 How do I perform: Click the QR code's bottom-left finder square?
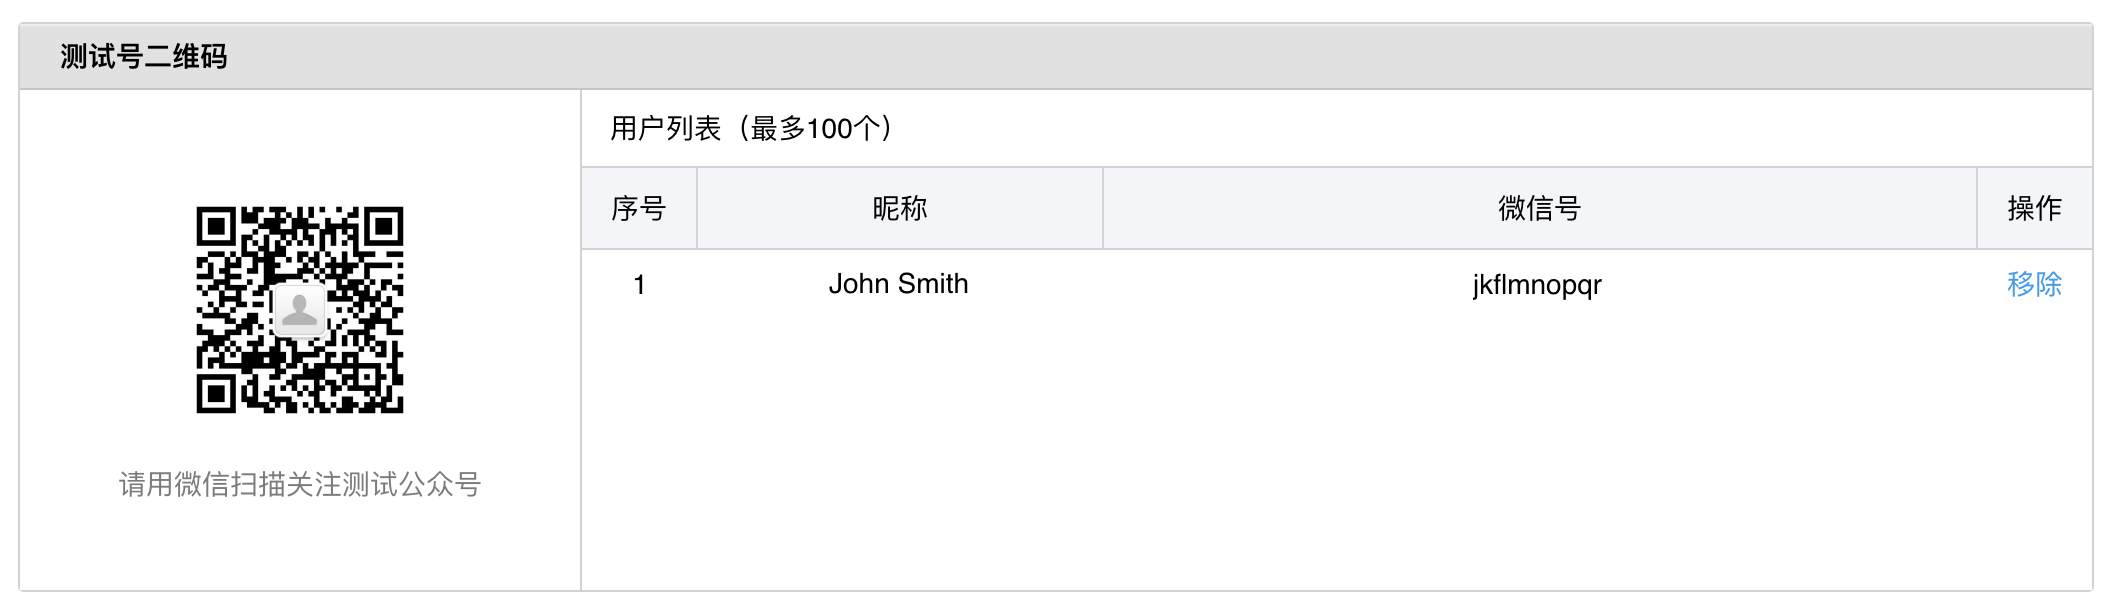click(215, 394)
